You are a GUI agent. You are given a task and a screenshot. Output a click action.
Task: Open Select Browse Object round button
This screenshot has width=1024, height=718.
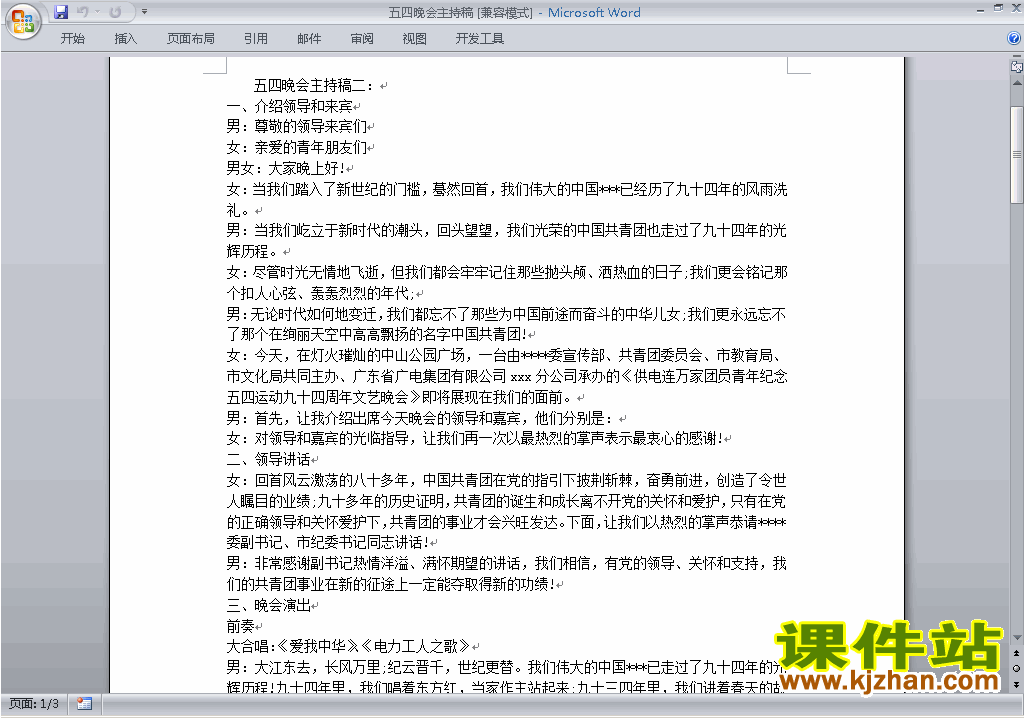(1017, 668)
